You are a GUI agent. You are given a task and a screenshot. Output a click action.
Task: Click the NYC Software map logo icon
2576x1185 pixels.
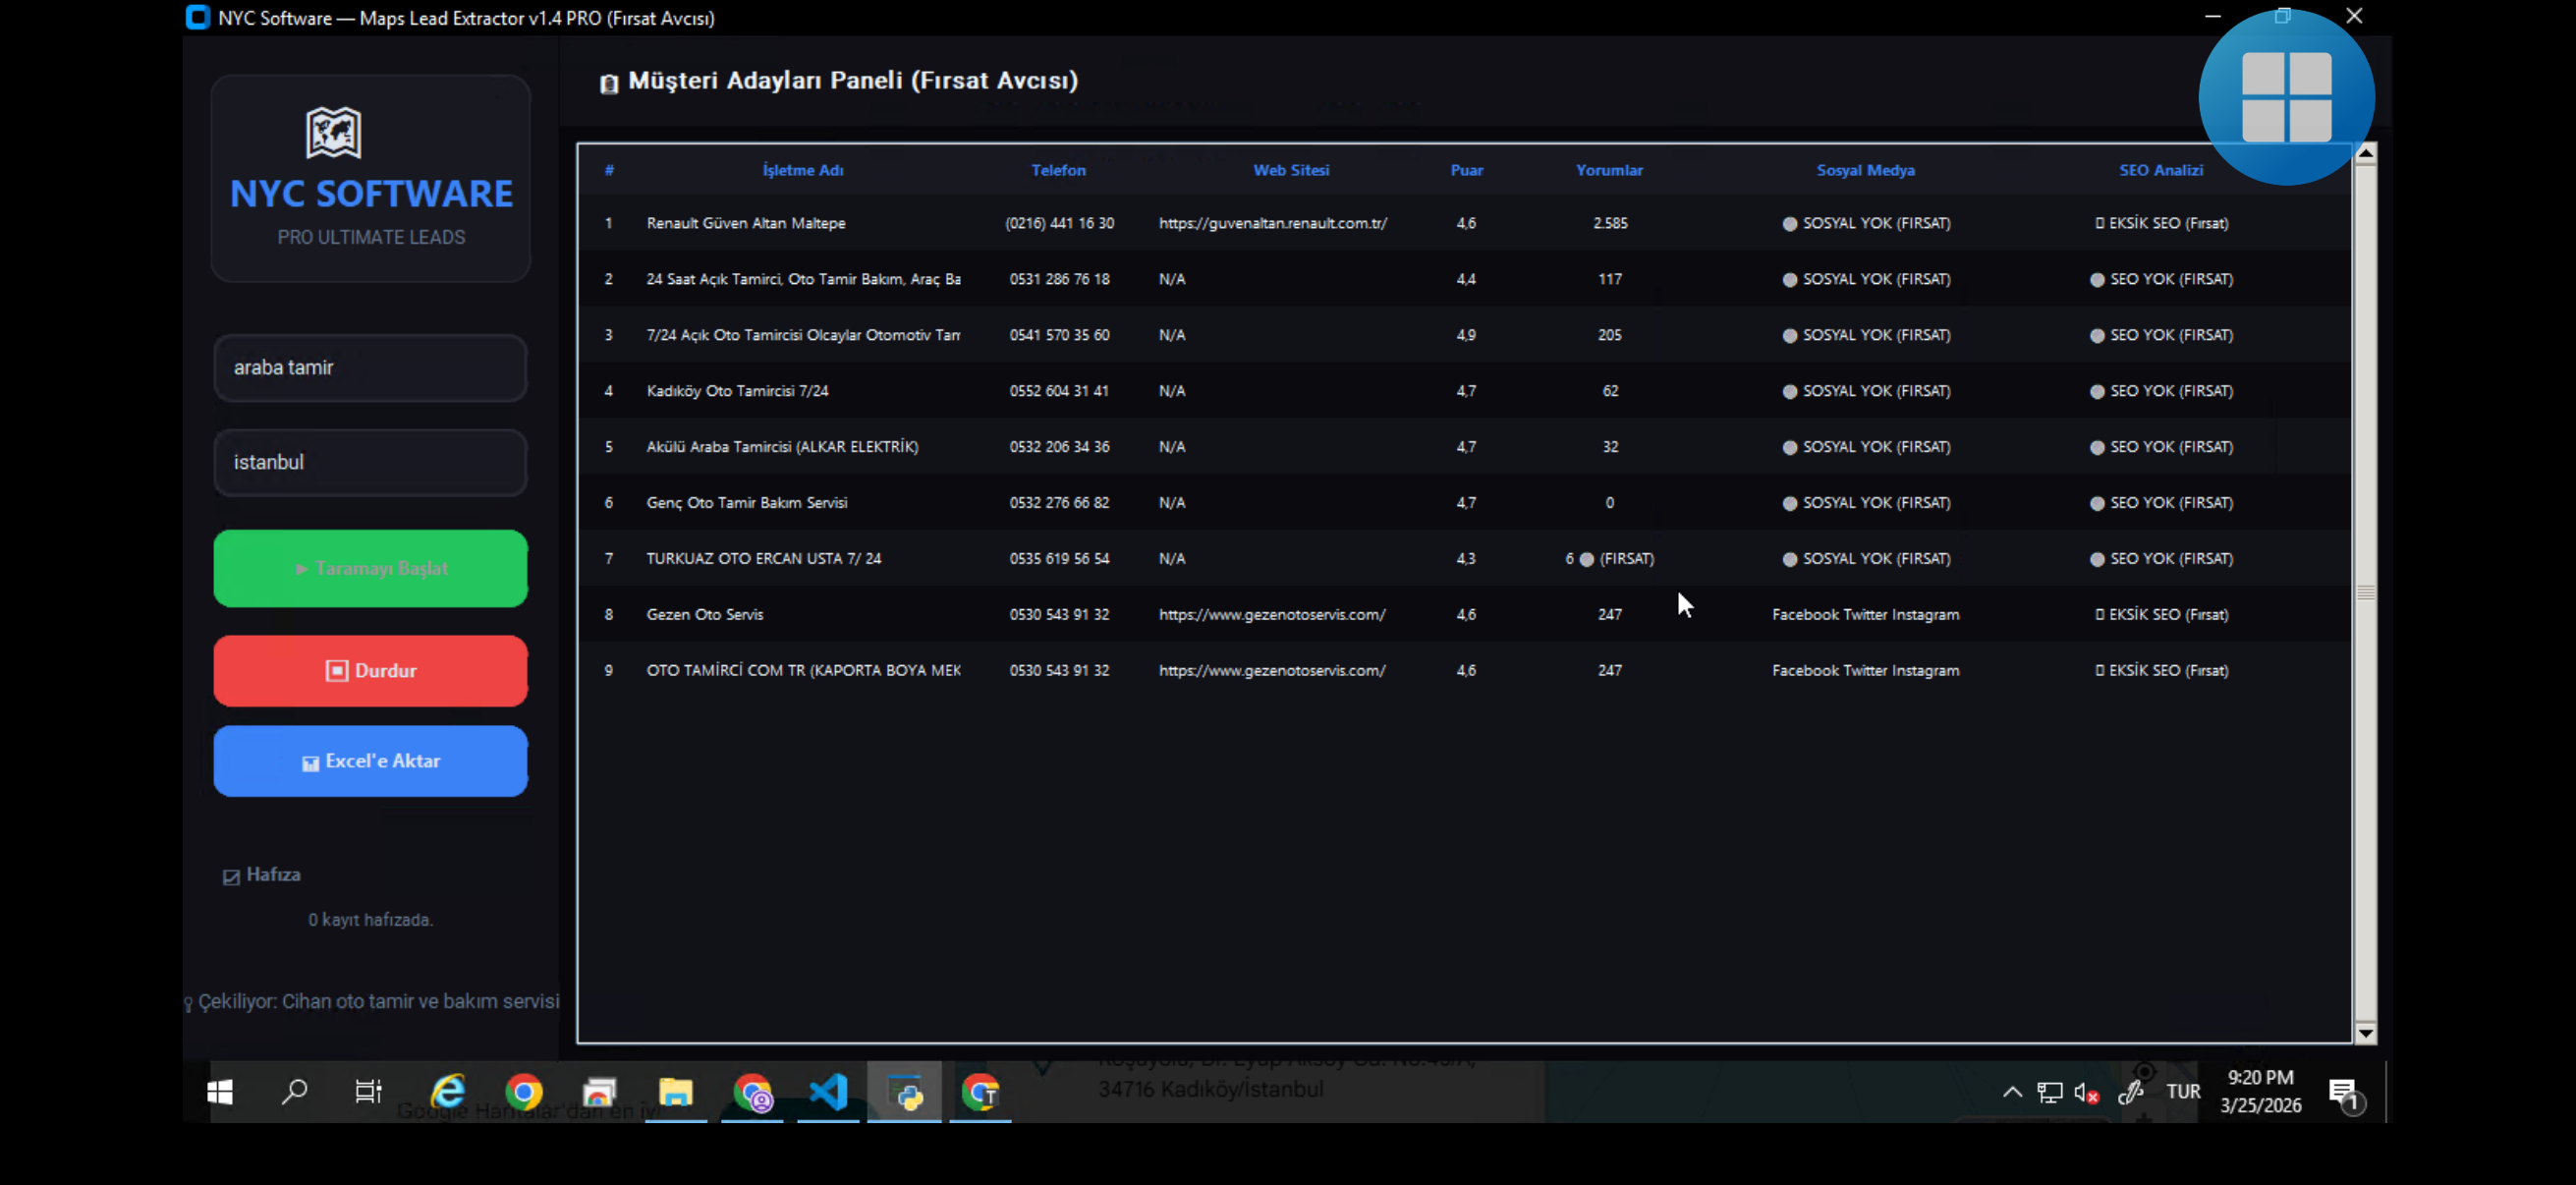coord(333,132)
